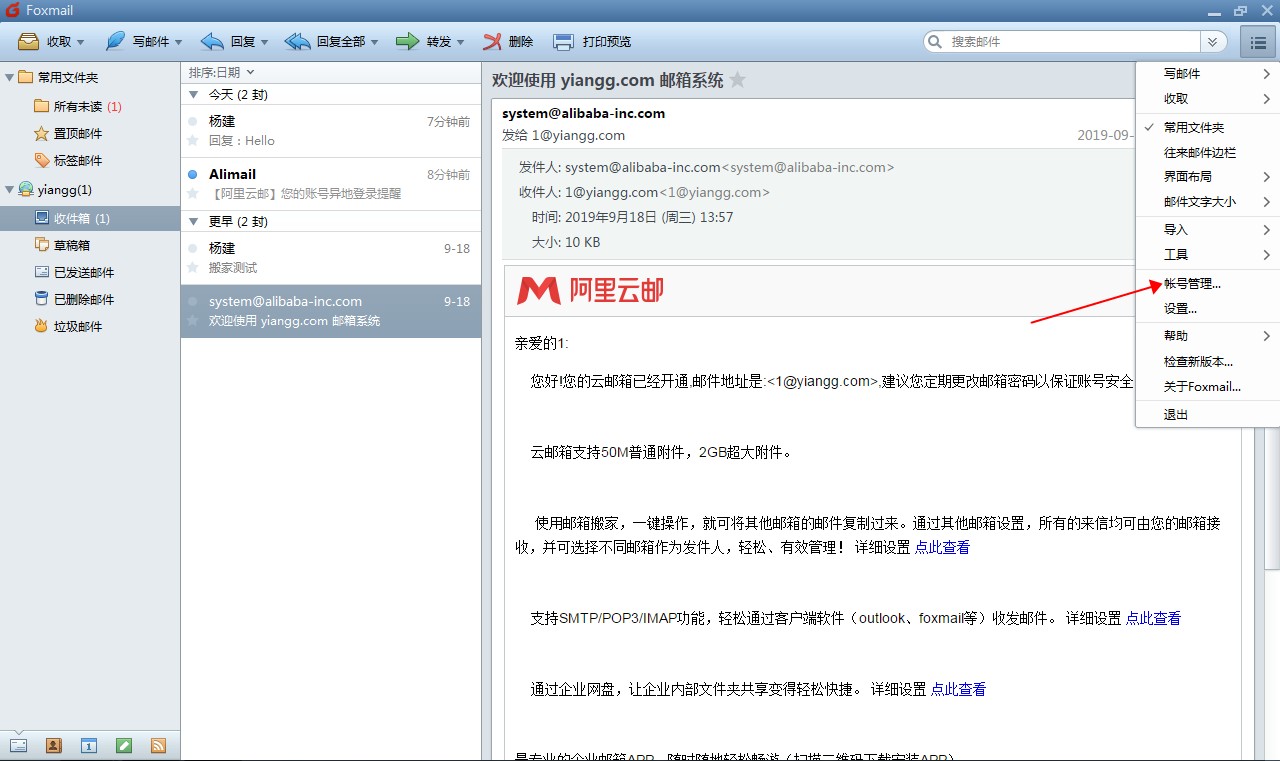Collapse the yiangg(1) account tree
This screenshot has width=1280, height=761.
pyautogui.click(x=9, y=189)
